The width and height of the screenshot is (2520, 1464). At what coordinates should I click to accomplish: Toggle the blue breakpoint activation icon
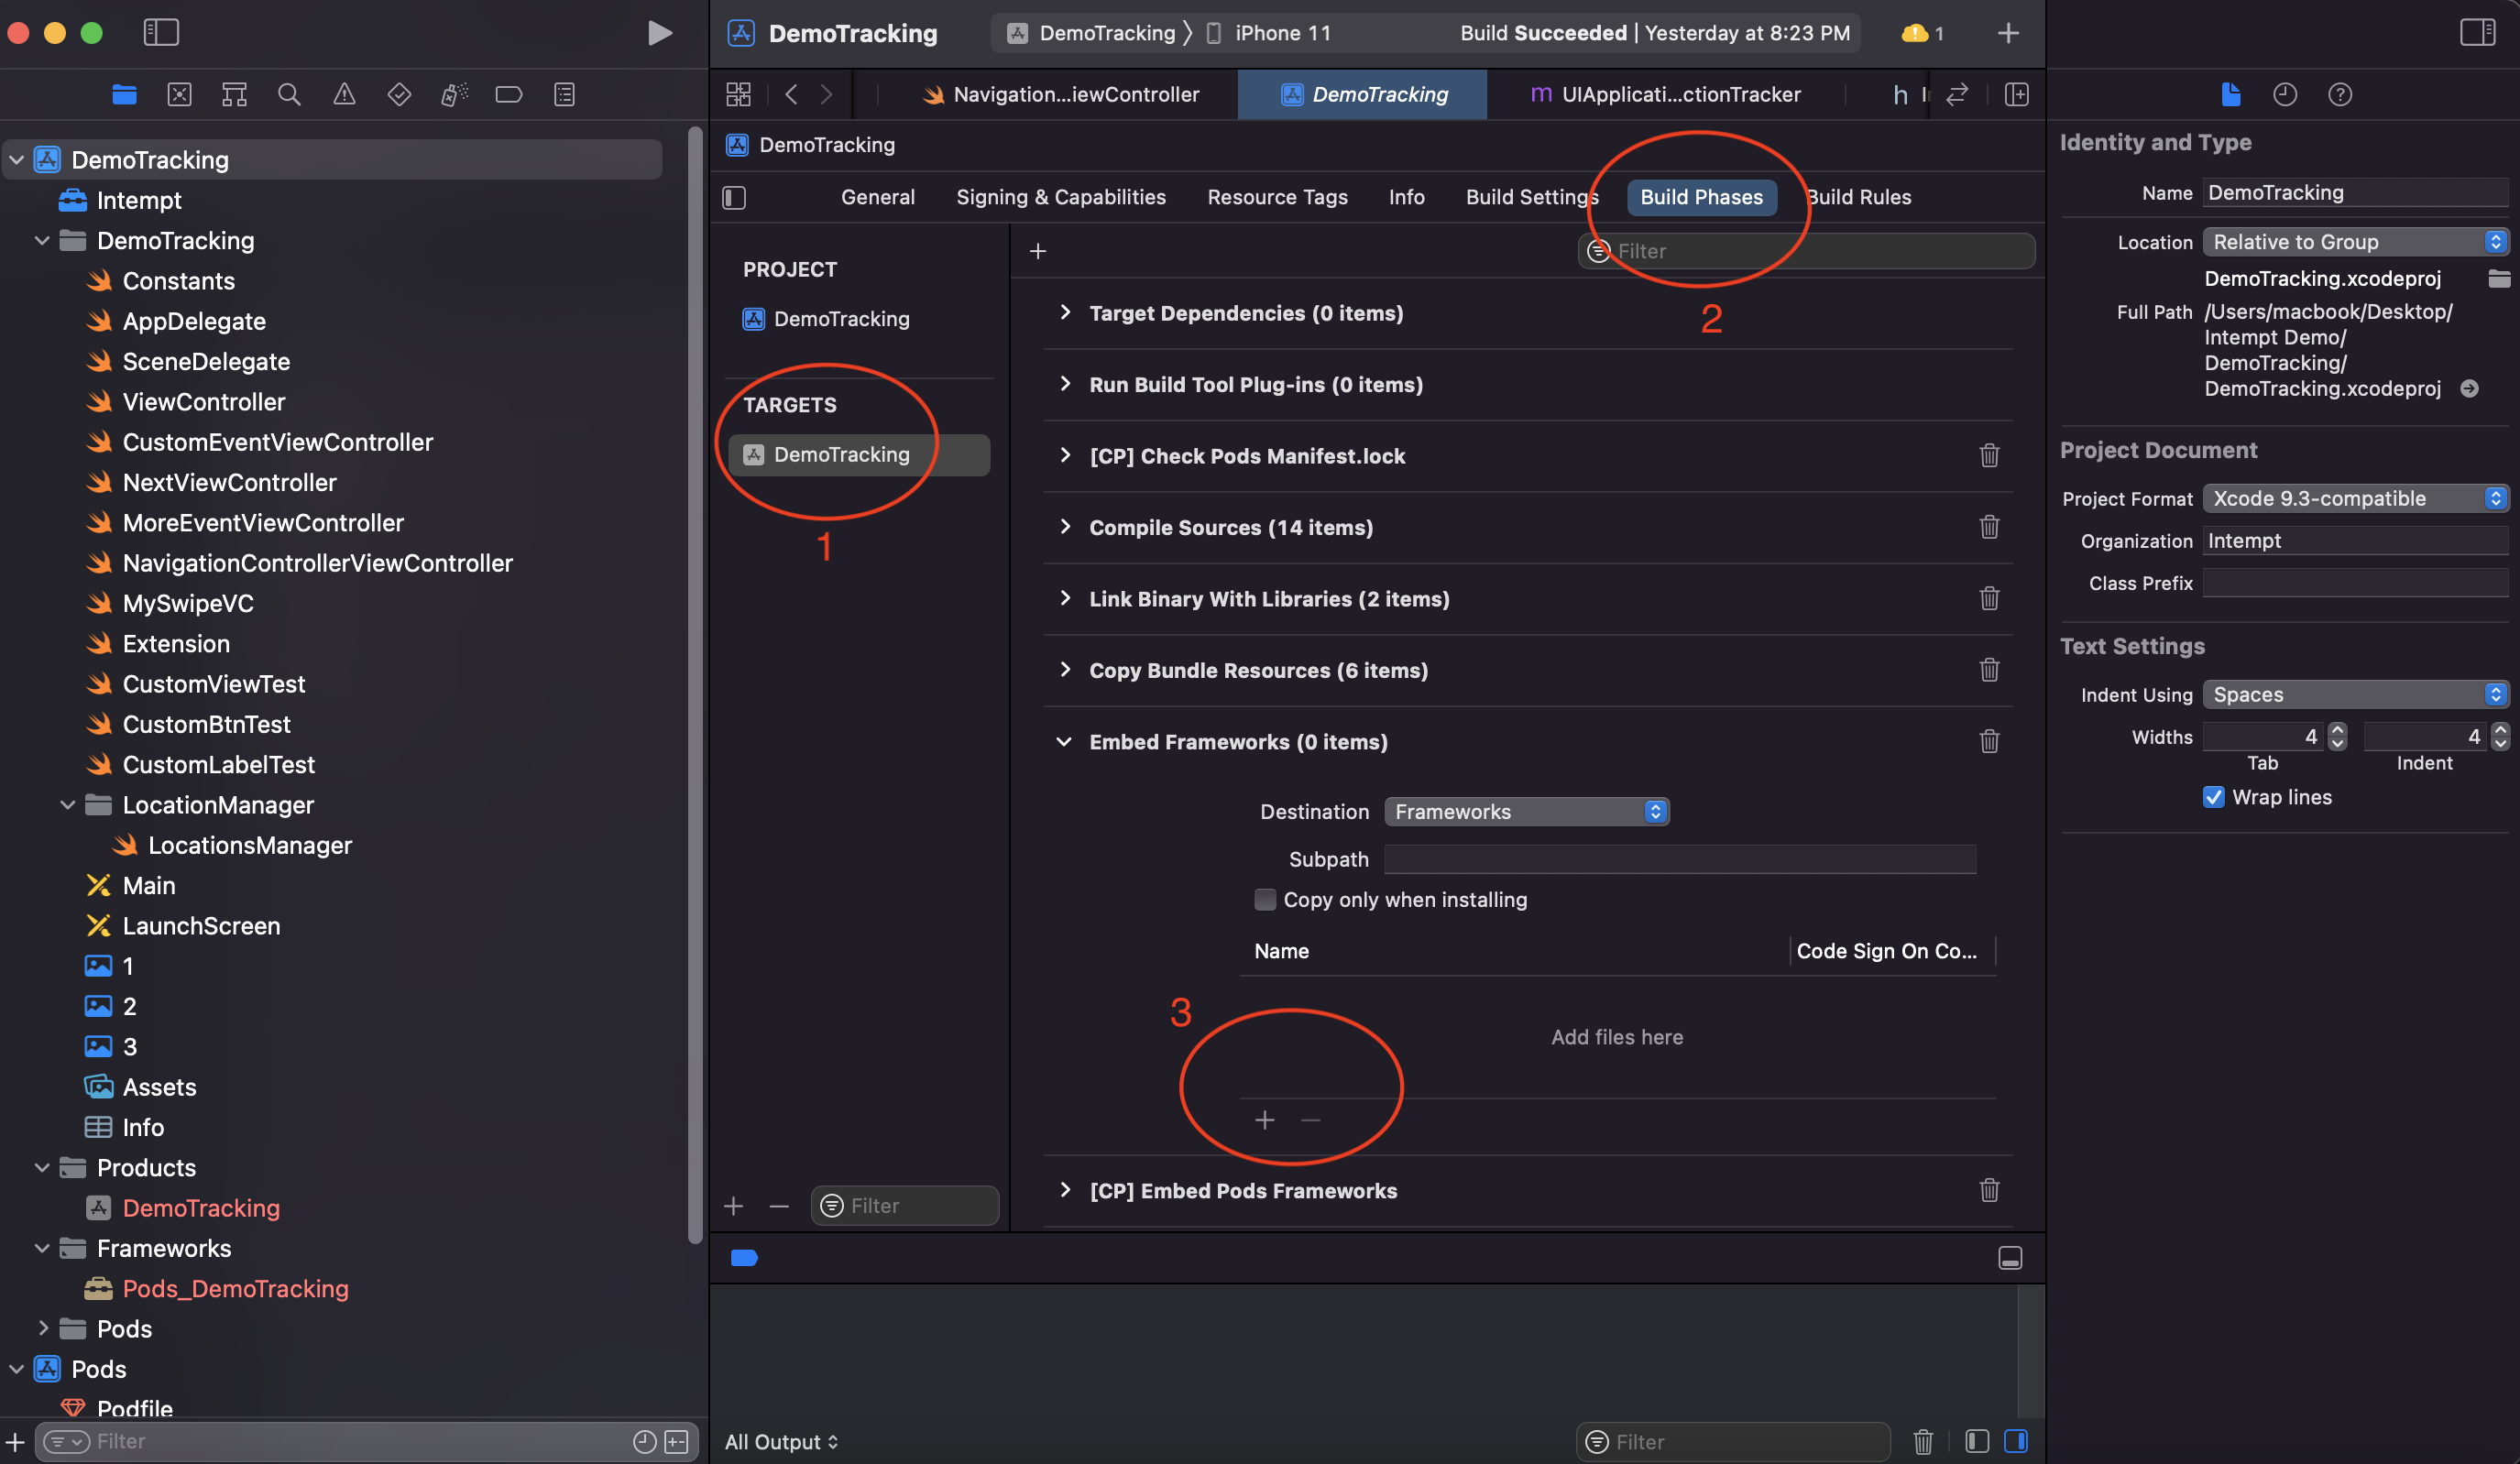click(x=744, y=1258)
